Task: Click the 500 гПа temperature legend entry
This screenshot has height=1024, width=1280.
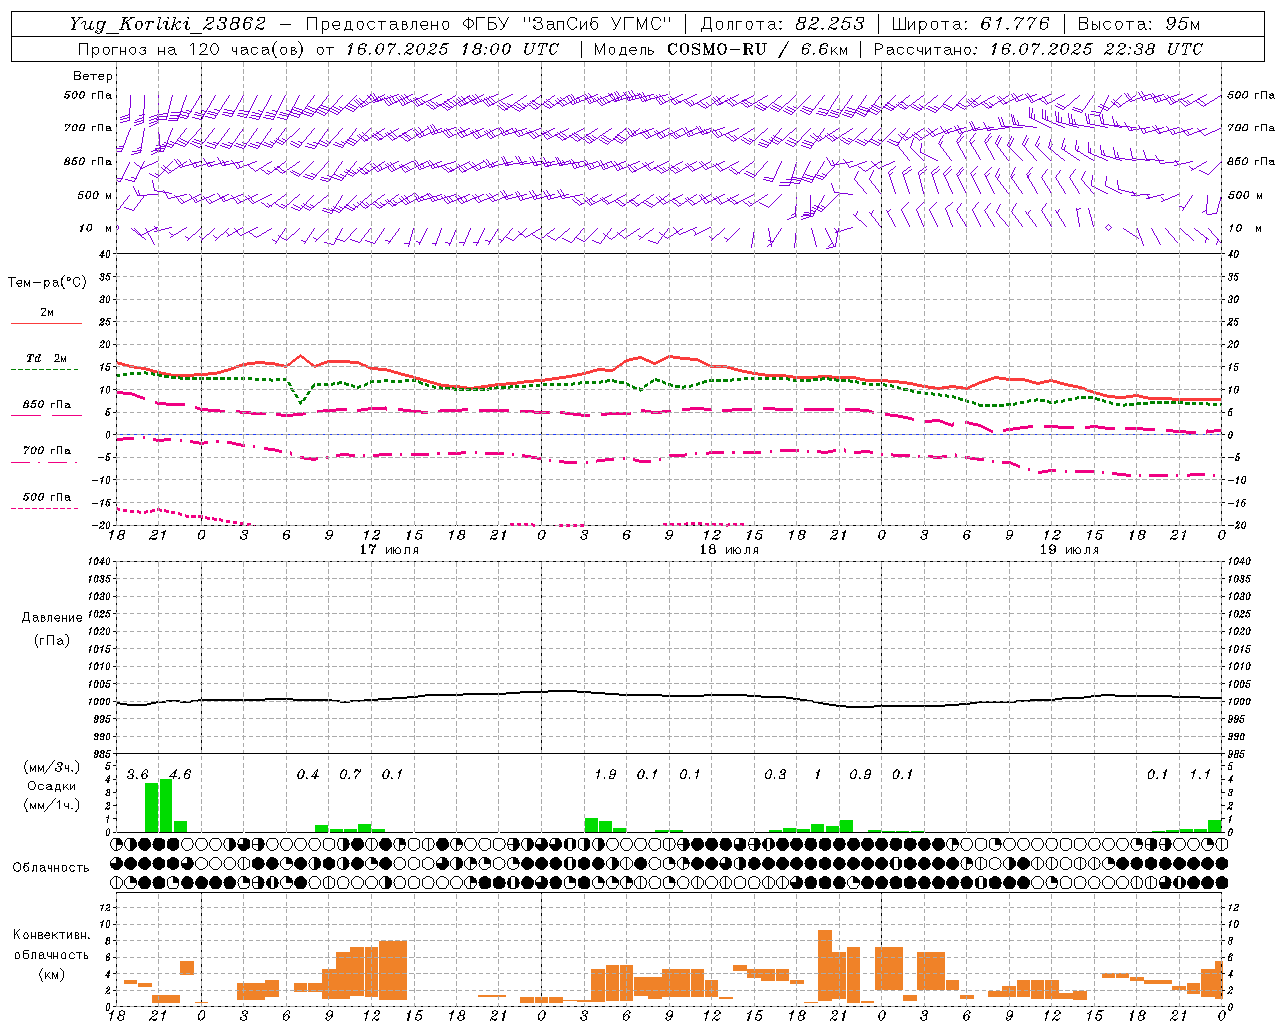Action: pos(47,497)
